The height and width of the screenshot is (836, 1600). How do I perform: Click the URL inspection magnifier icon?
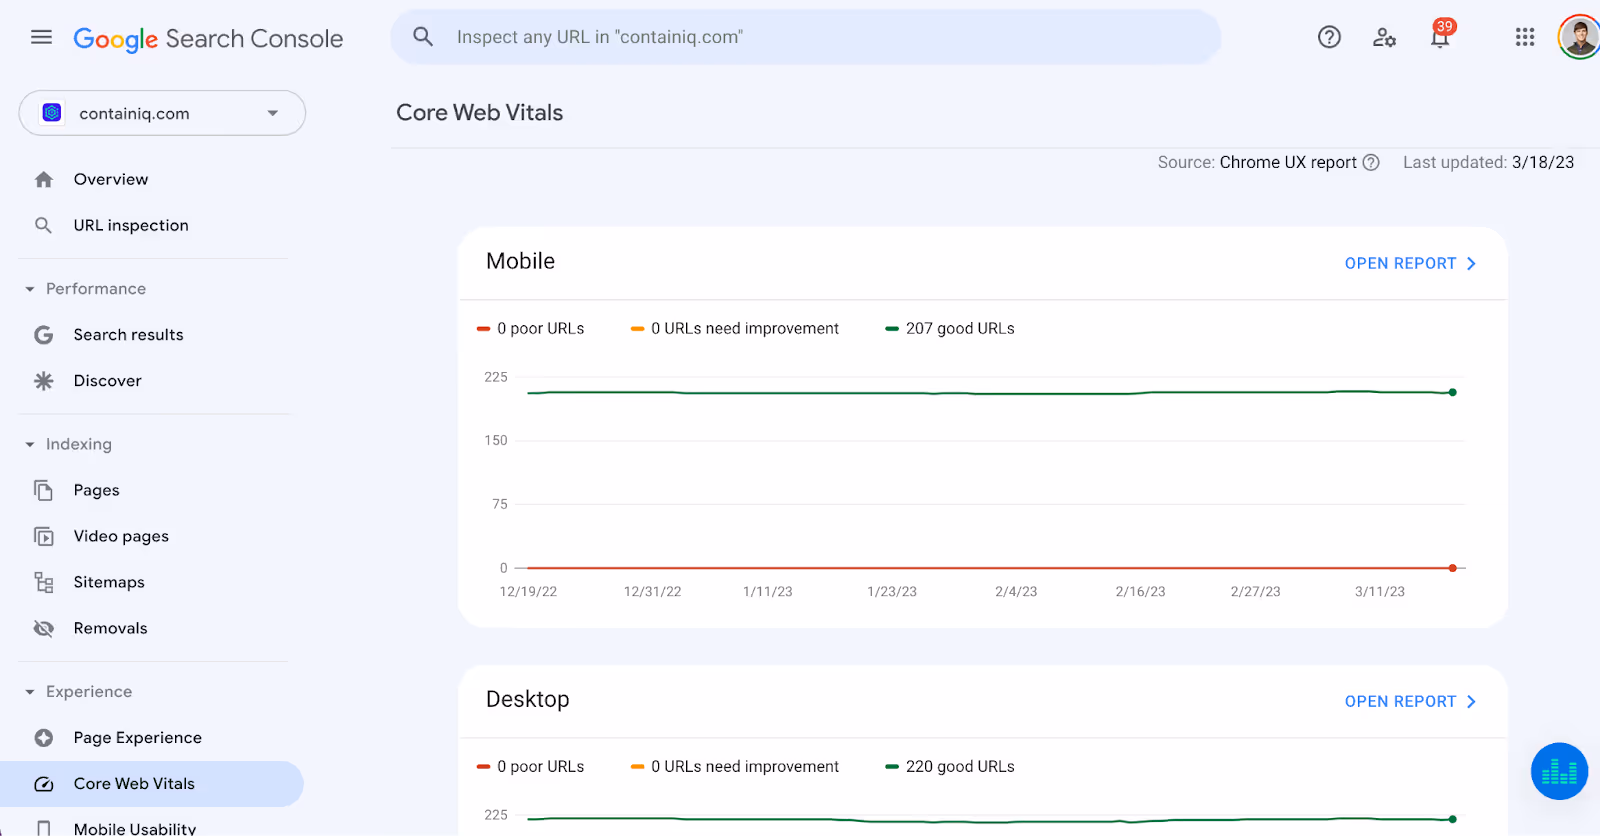43,226
